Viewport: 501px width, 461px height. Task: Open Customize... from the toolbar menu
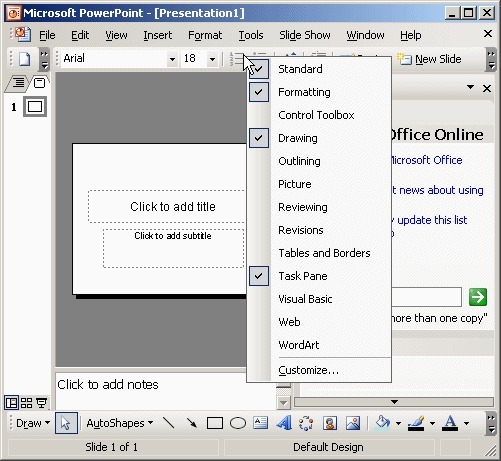[319, 370]
